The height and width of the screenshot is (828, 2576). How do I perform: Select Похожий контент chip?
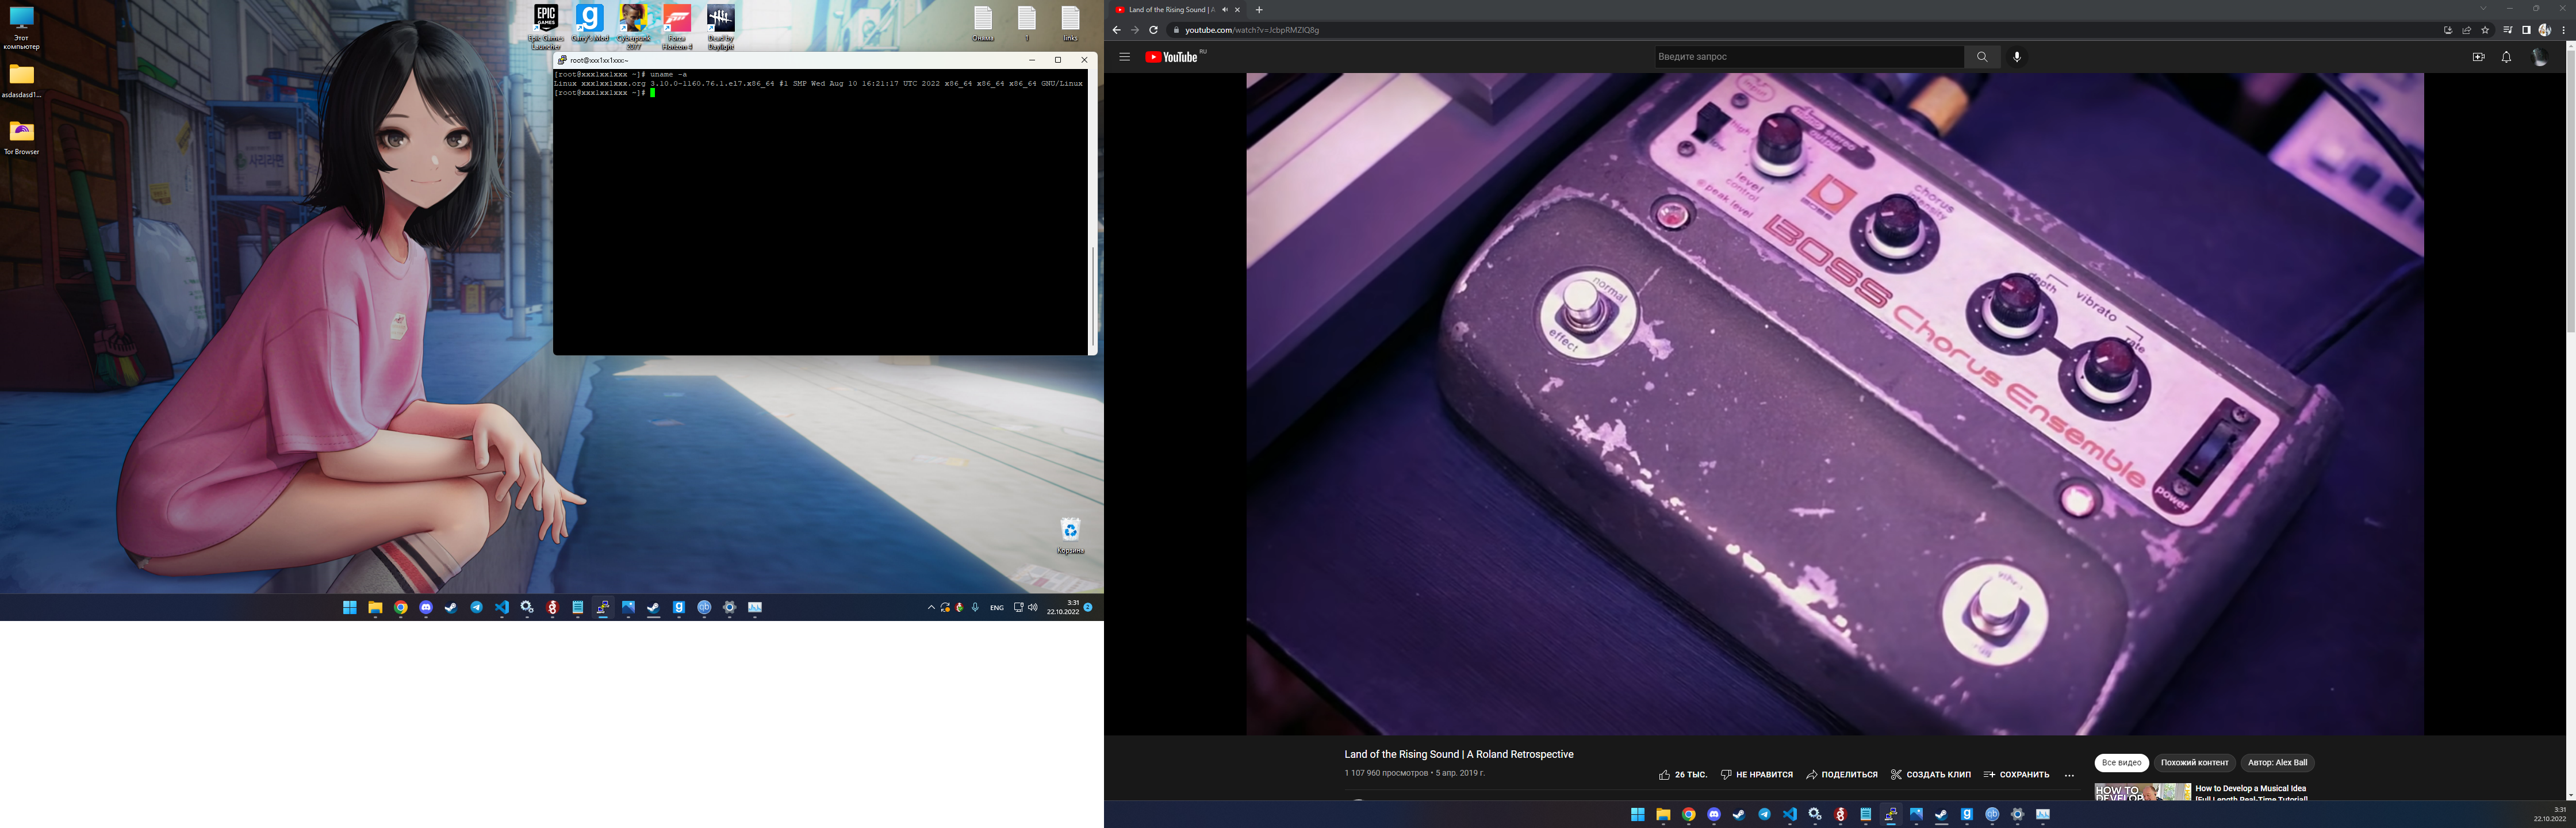pos(2194,763)
